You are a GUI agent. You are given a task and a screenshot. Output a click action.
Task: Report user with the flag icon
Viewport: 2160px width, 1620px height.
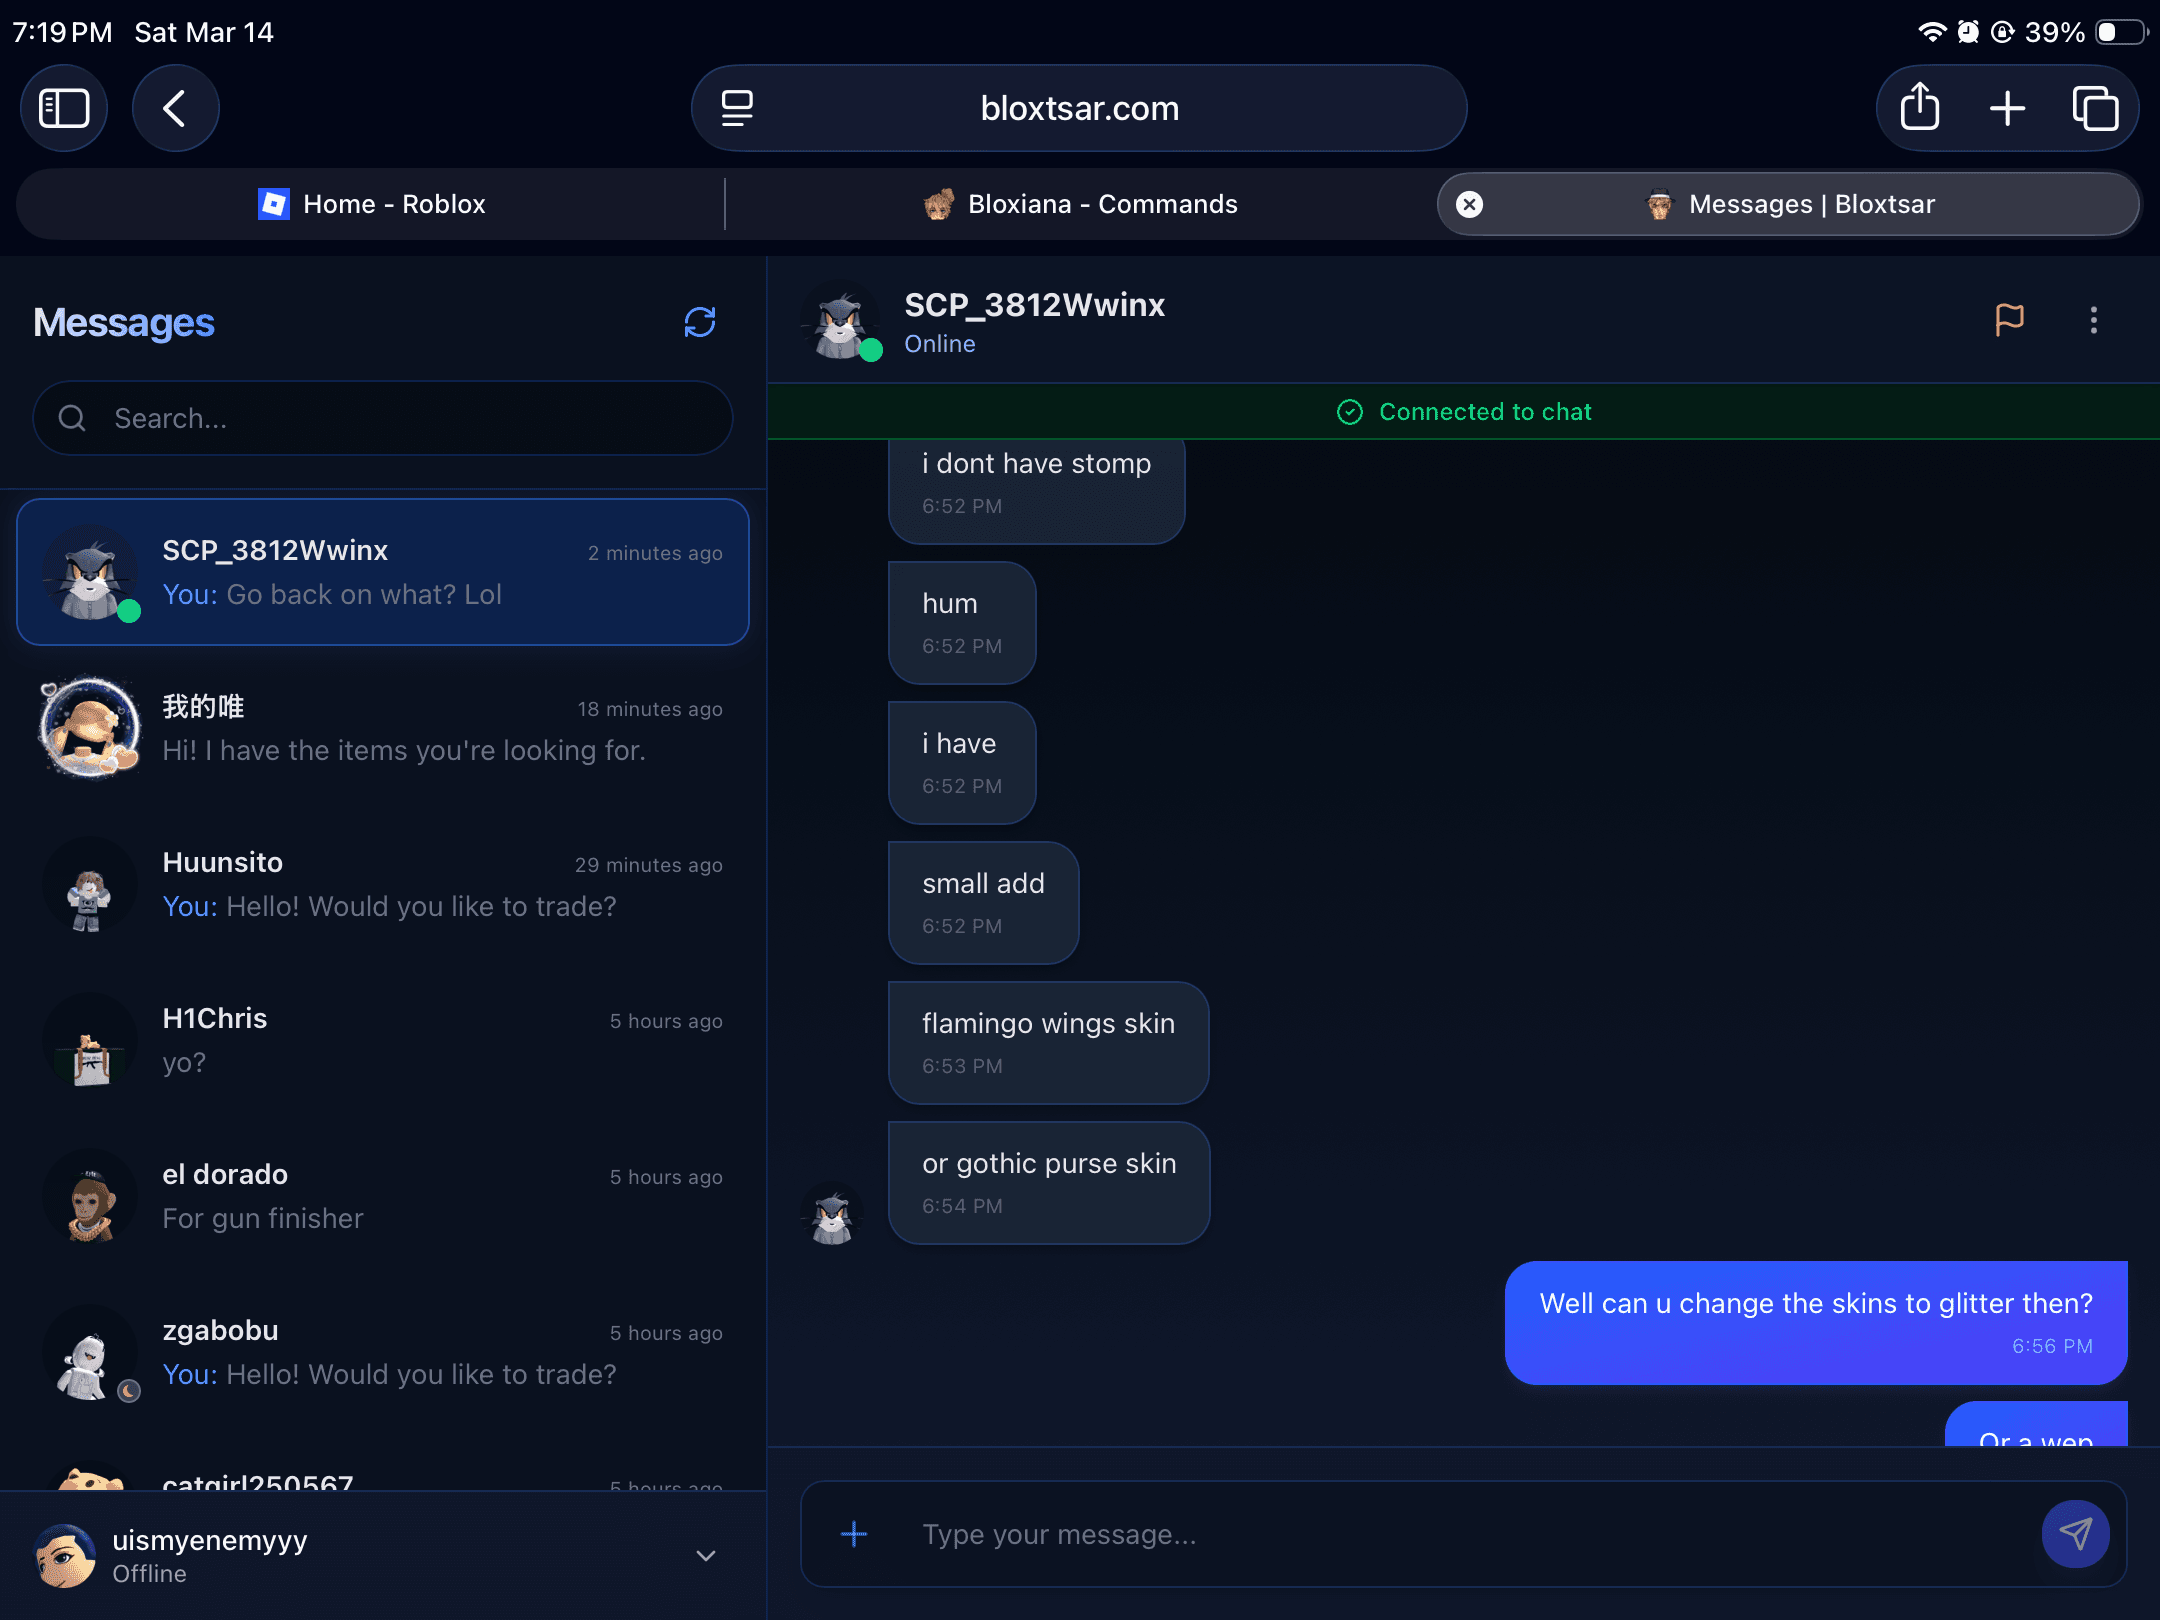click(2009, 320)
